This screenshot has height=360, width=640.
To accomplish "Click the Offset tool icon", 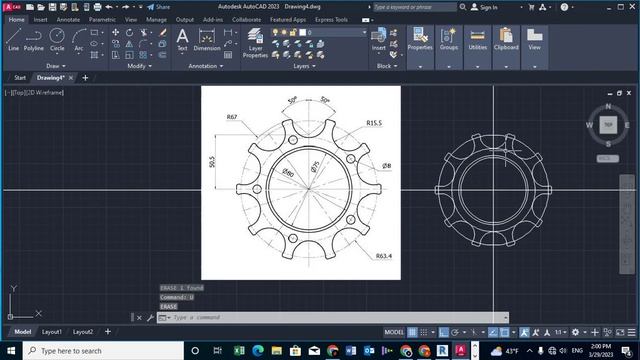I will [x=162, y=55].
